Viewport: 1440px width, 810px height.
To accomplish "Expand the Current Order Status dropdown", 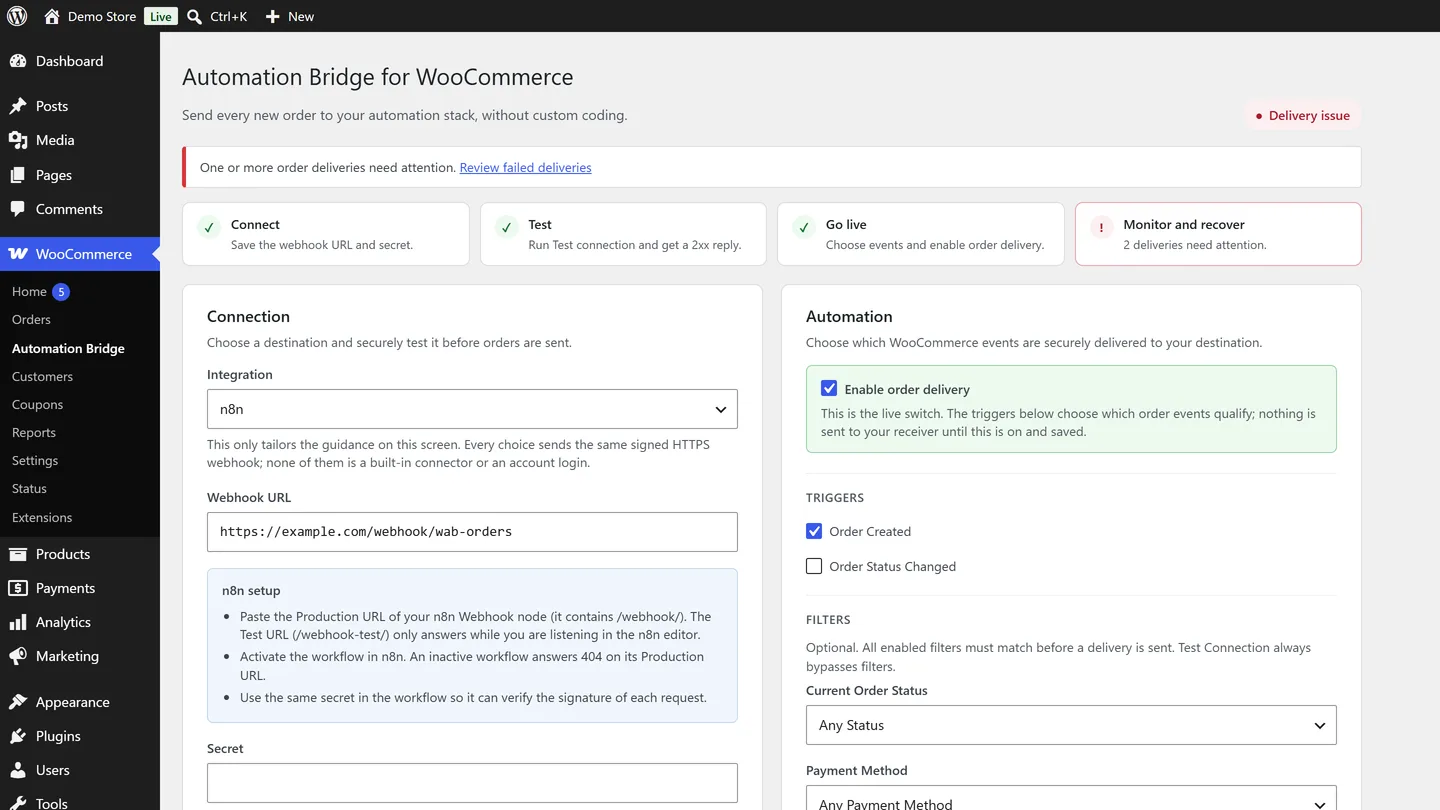I will 1071,725.
